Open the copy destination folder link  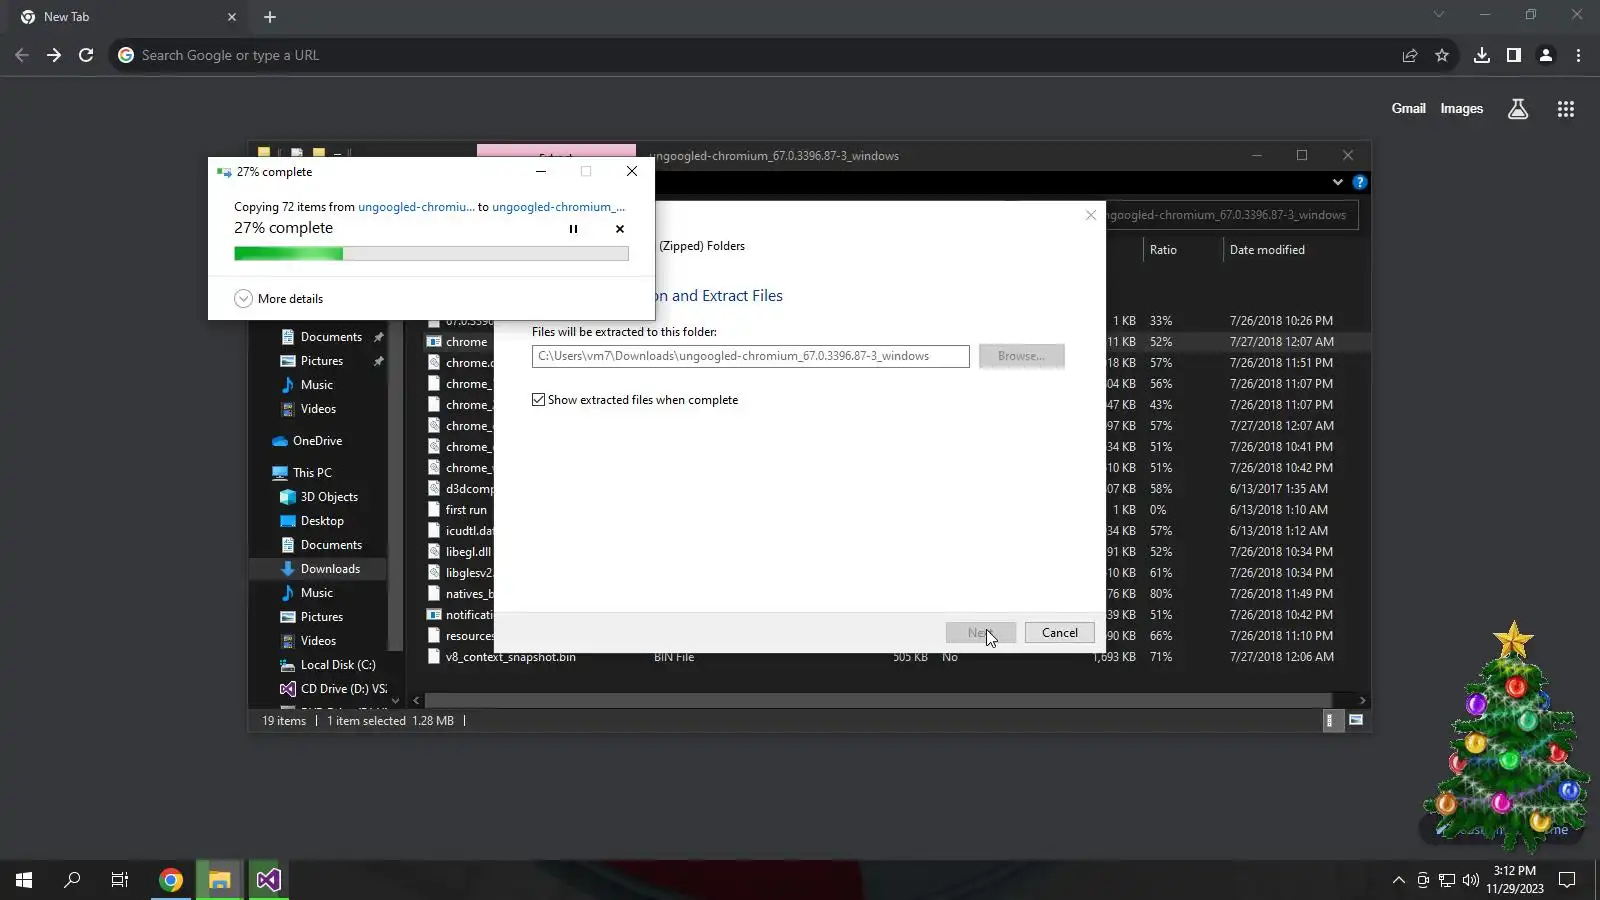coord(558,207)
